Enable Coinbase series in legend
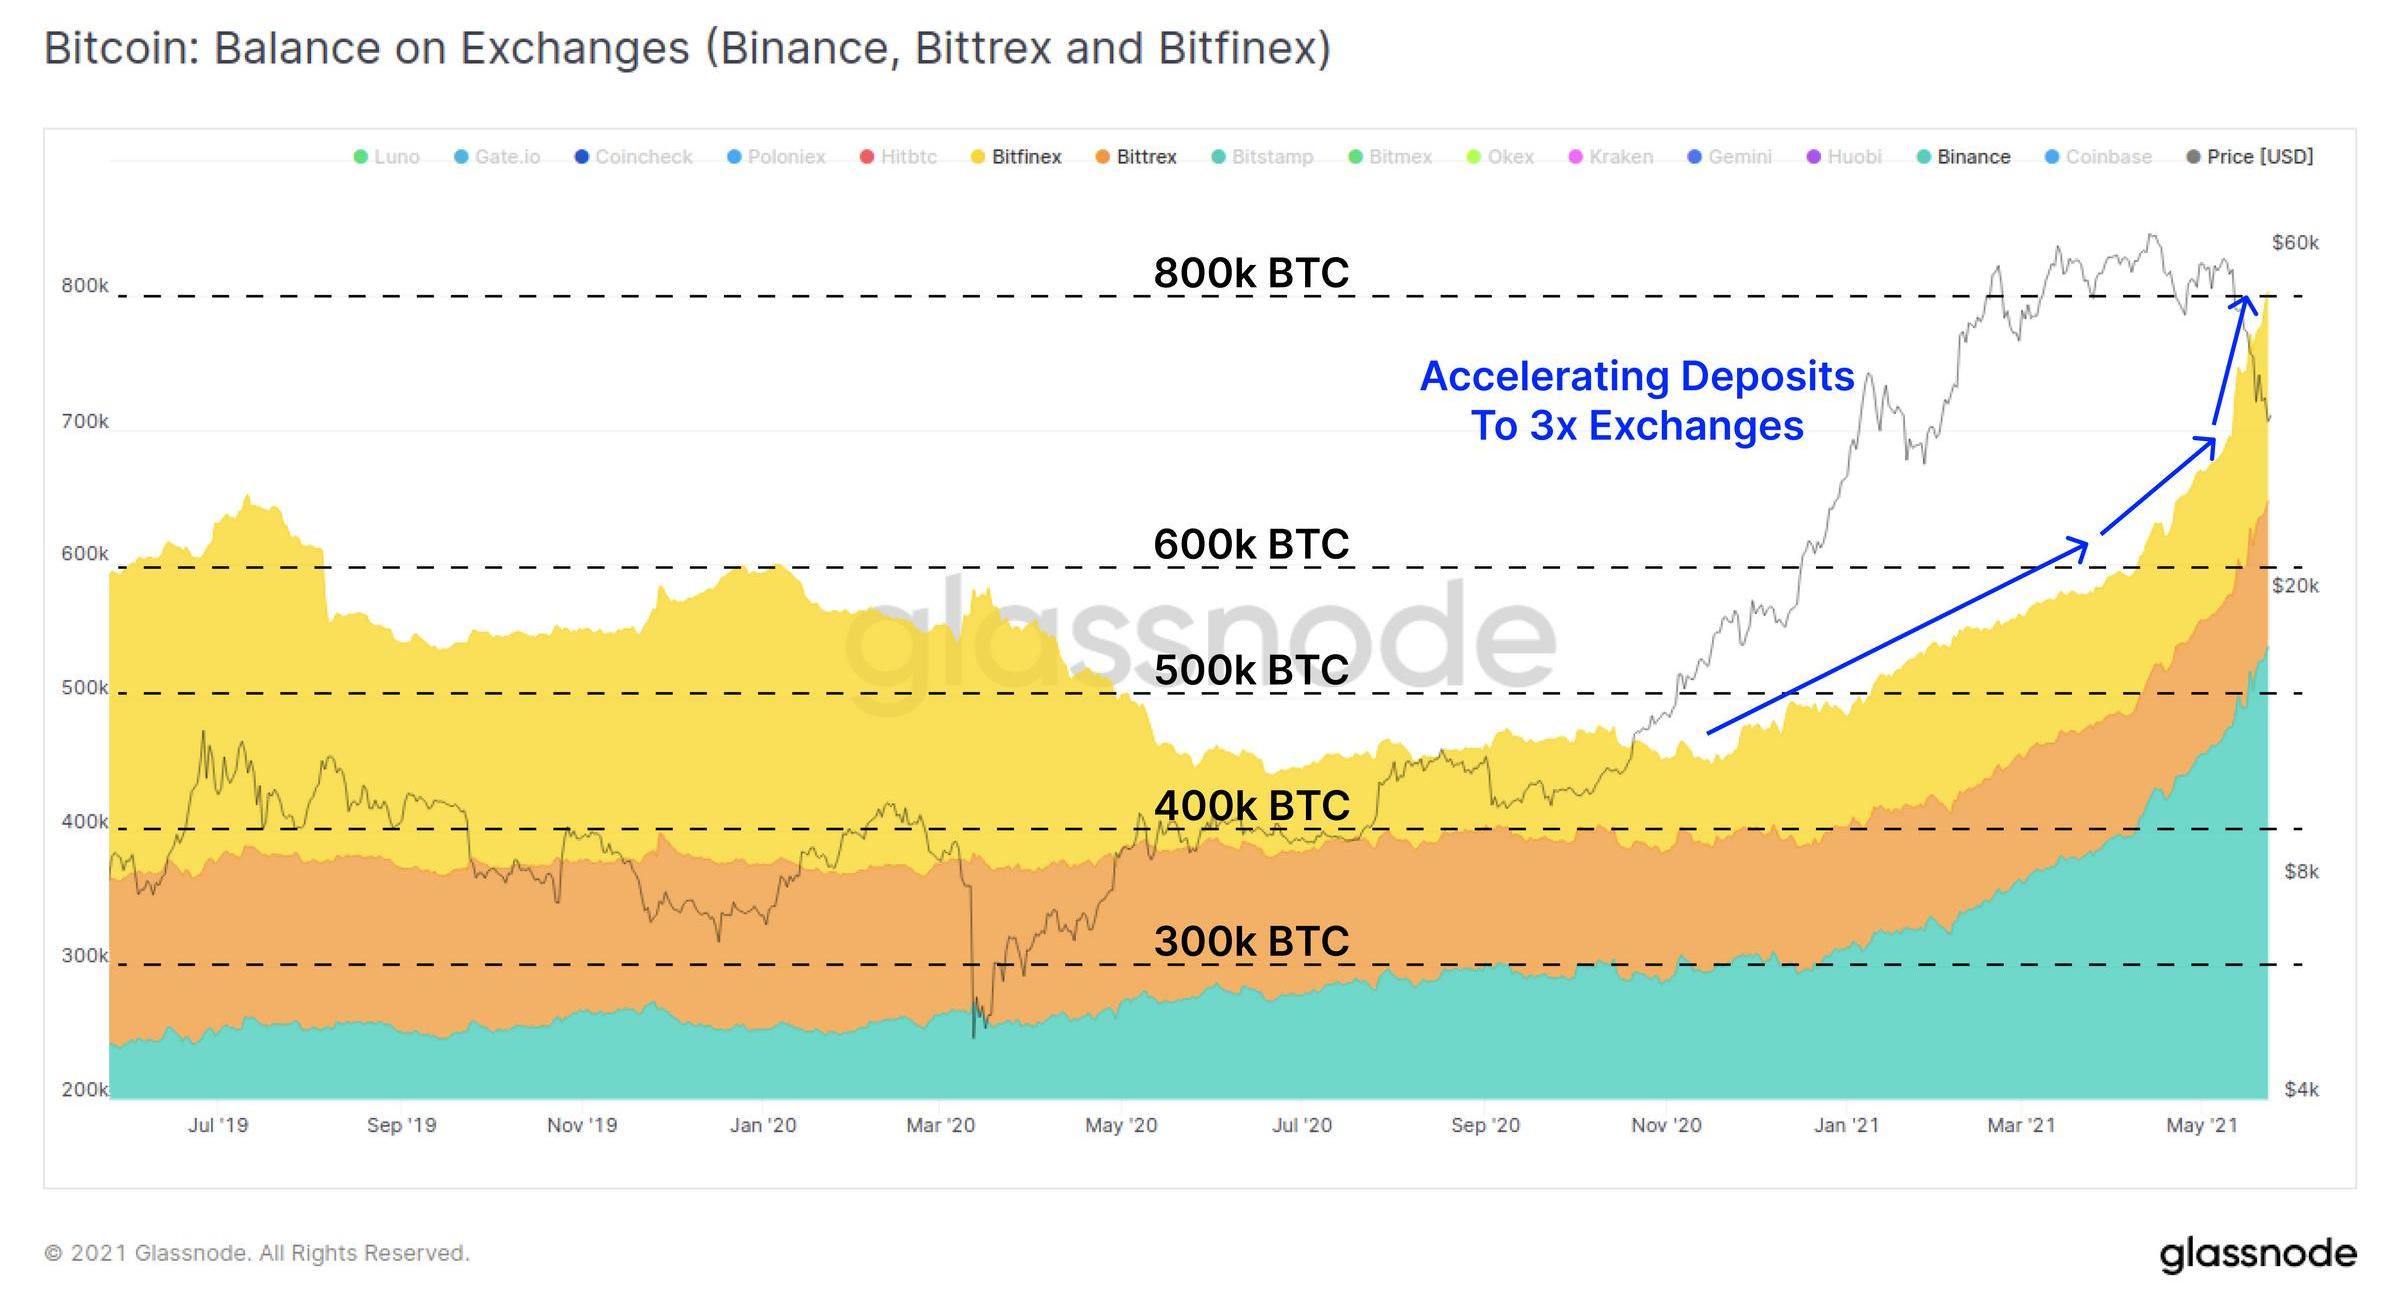Image resolution: width=2400 pixels, height=1289 pixels. 2108,157
